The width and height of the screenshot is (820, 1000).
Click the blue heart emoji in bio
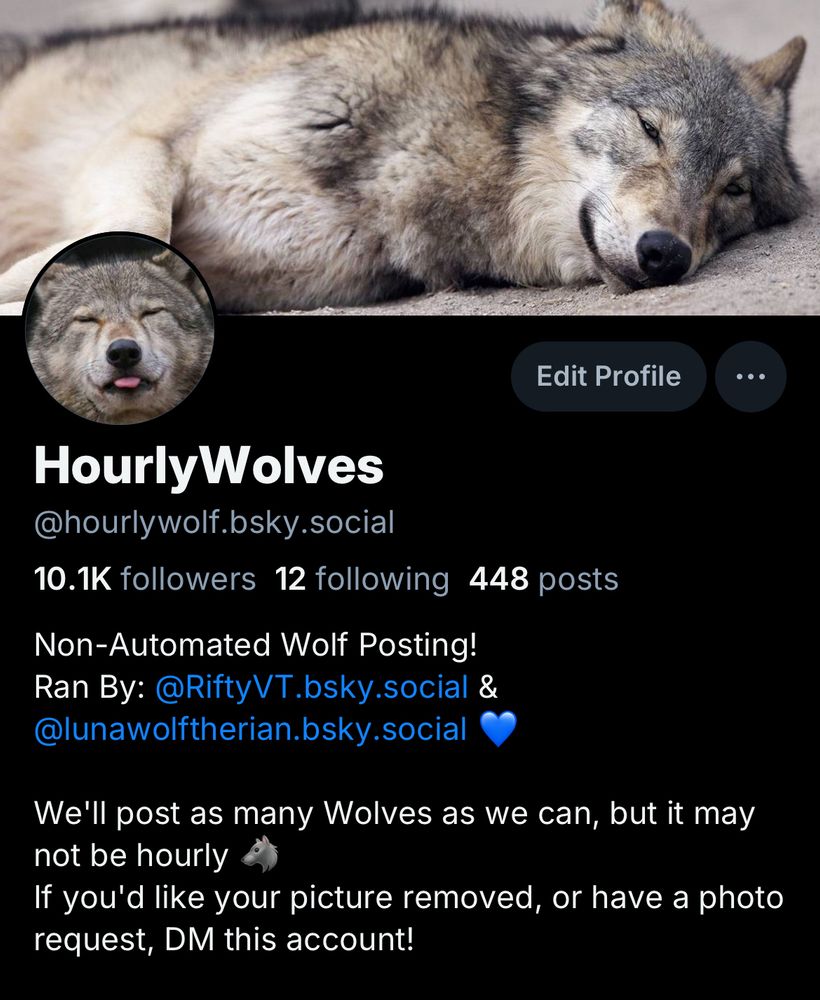coord(497,729)
